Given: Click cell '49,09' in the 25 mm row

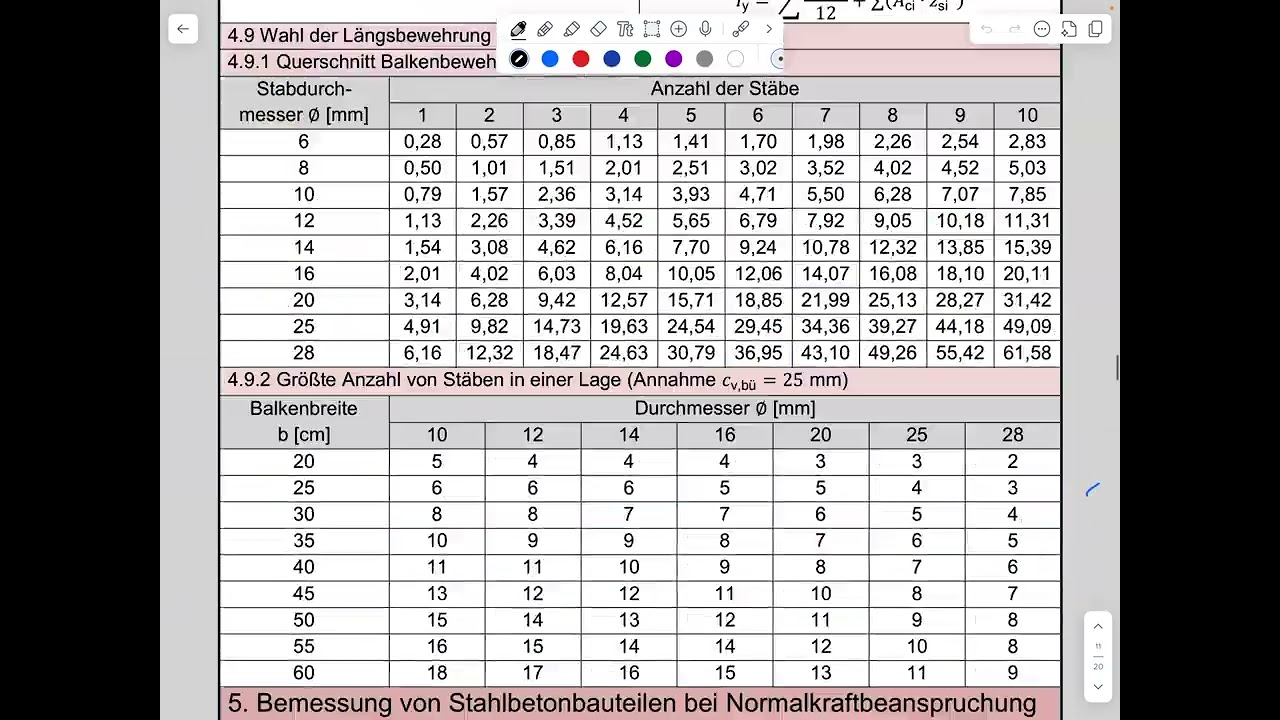Looking at the screenshot, I should point(1028,327).
